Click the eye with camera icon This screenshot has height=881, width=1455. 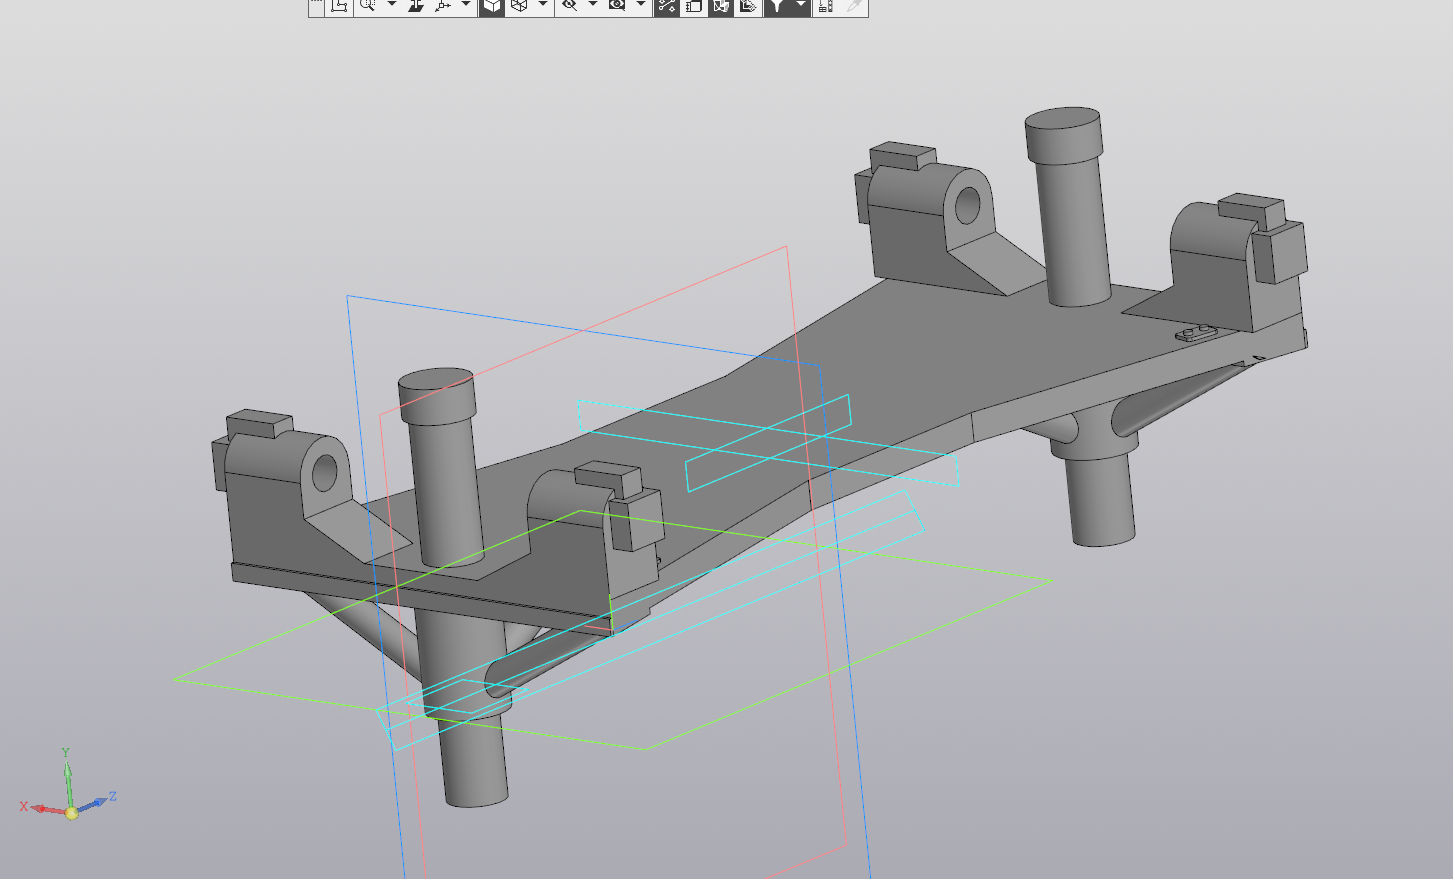tap(617, 6)
